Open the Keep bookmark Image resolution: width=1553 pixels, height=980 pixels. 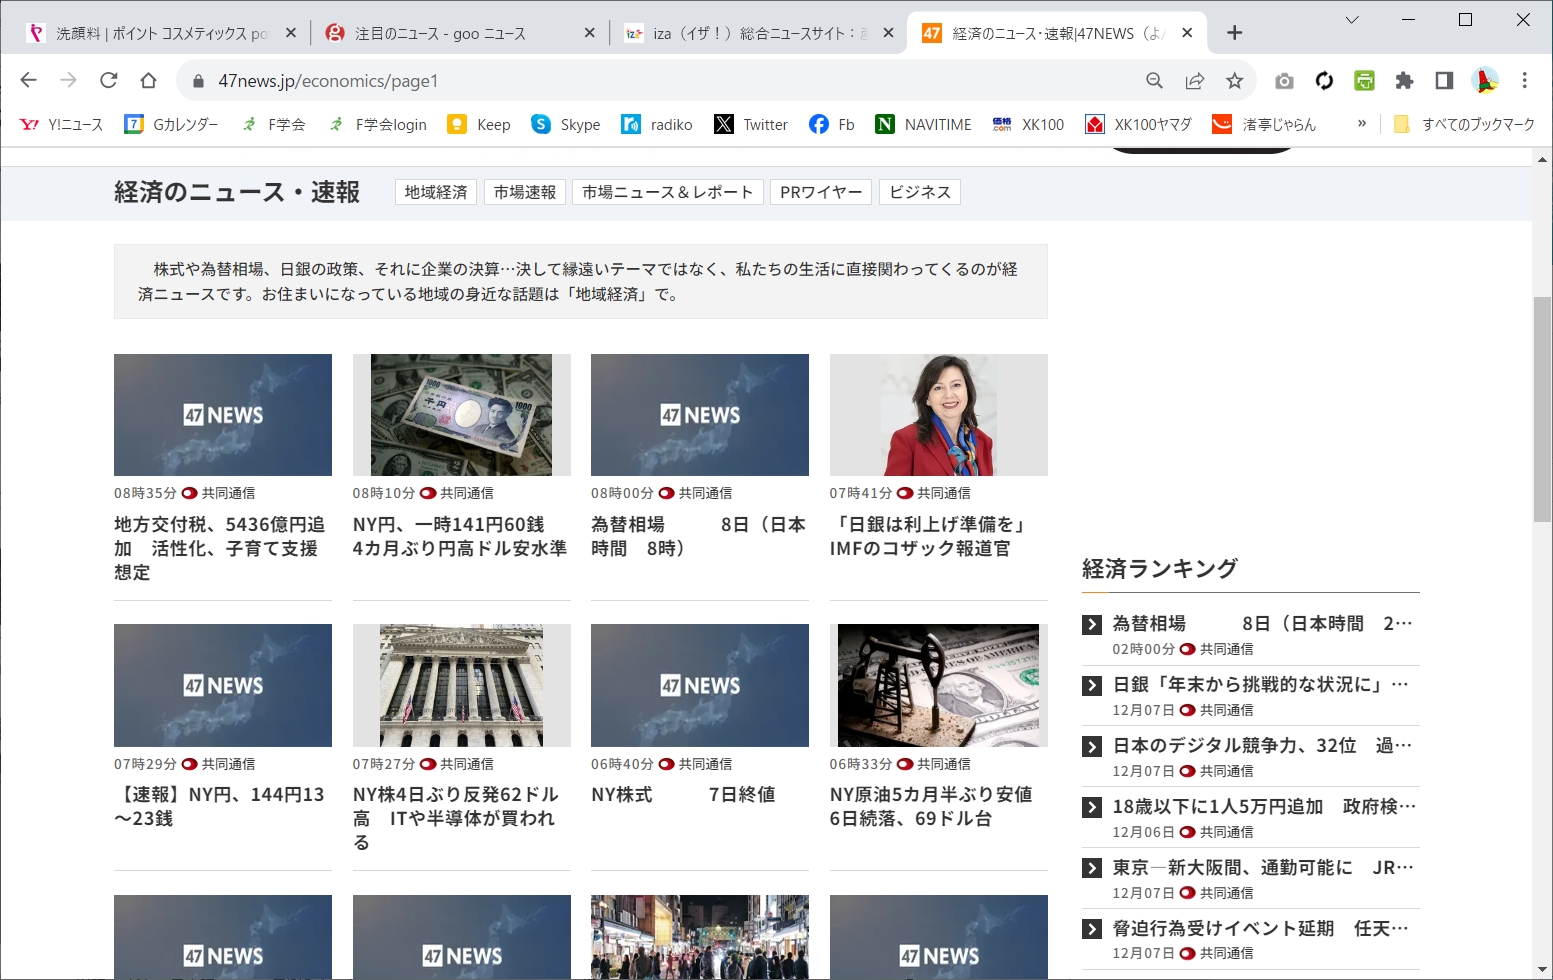click(x=480, y=124)
